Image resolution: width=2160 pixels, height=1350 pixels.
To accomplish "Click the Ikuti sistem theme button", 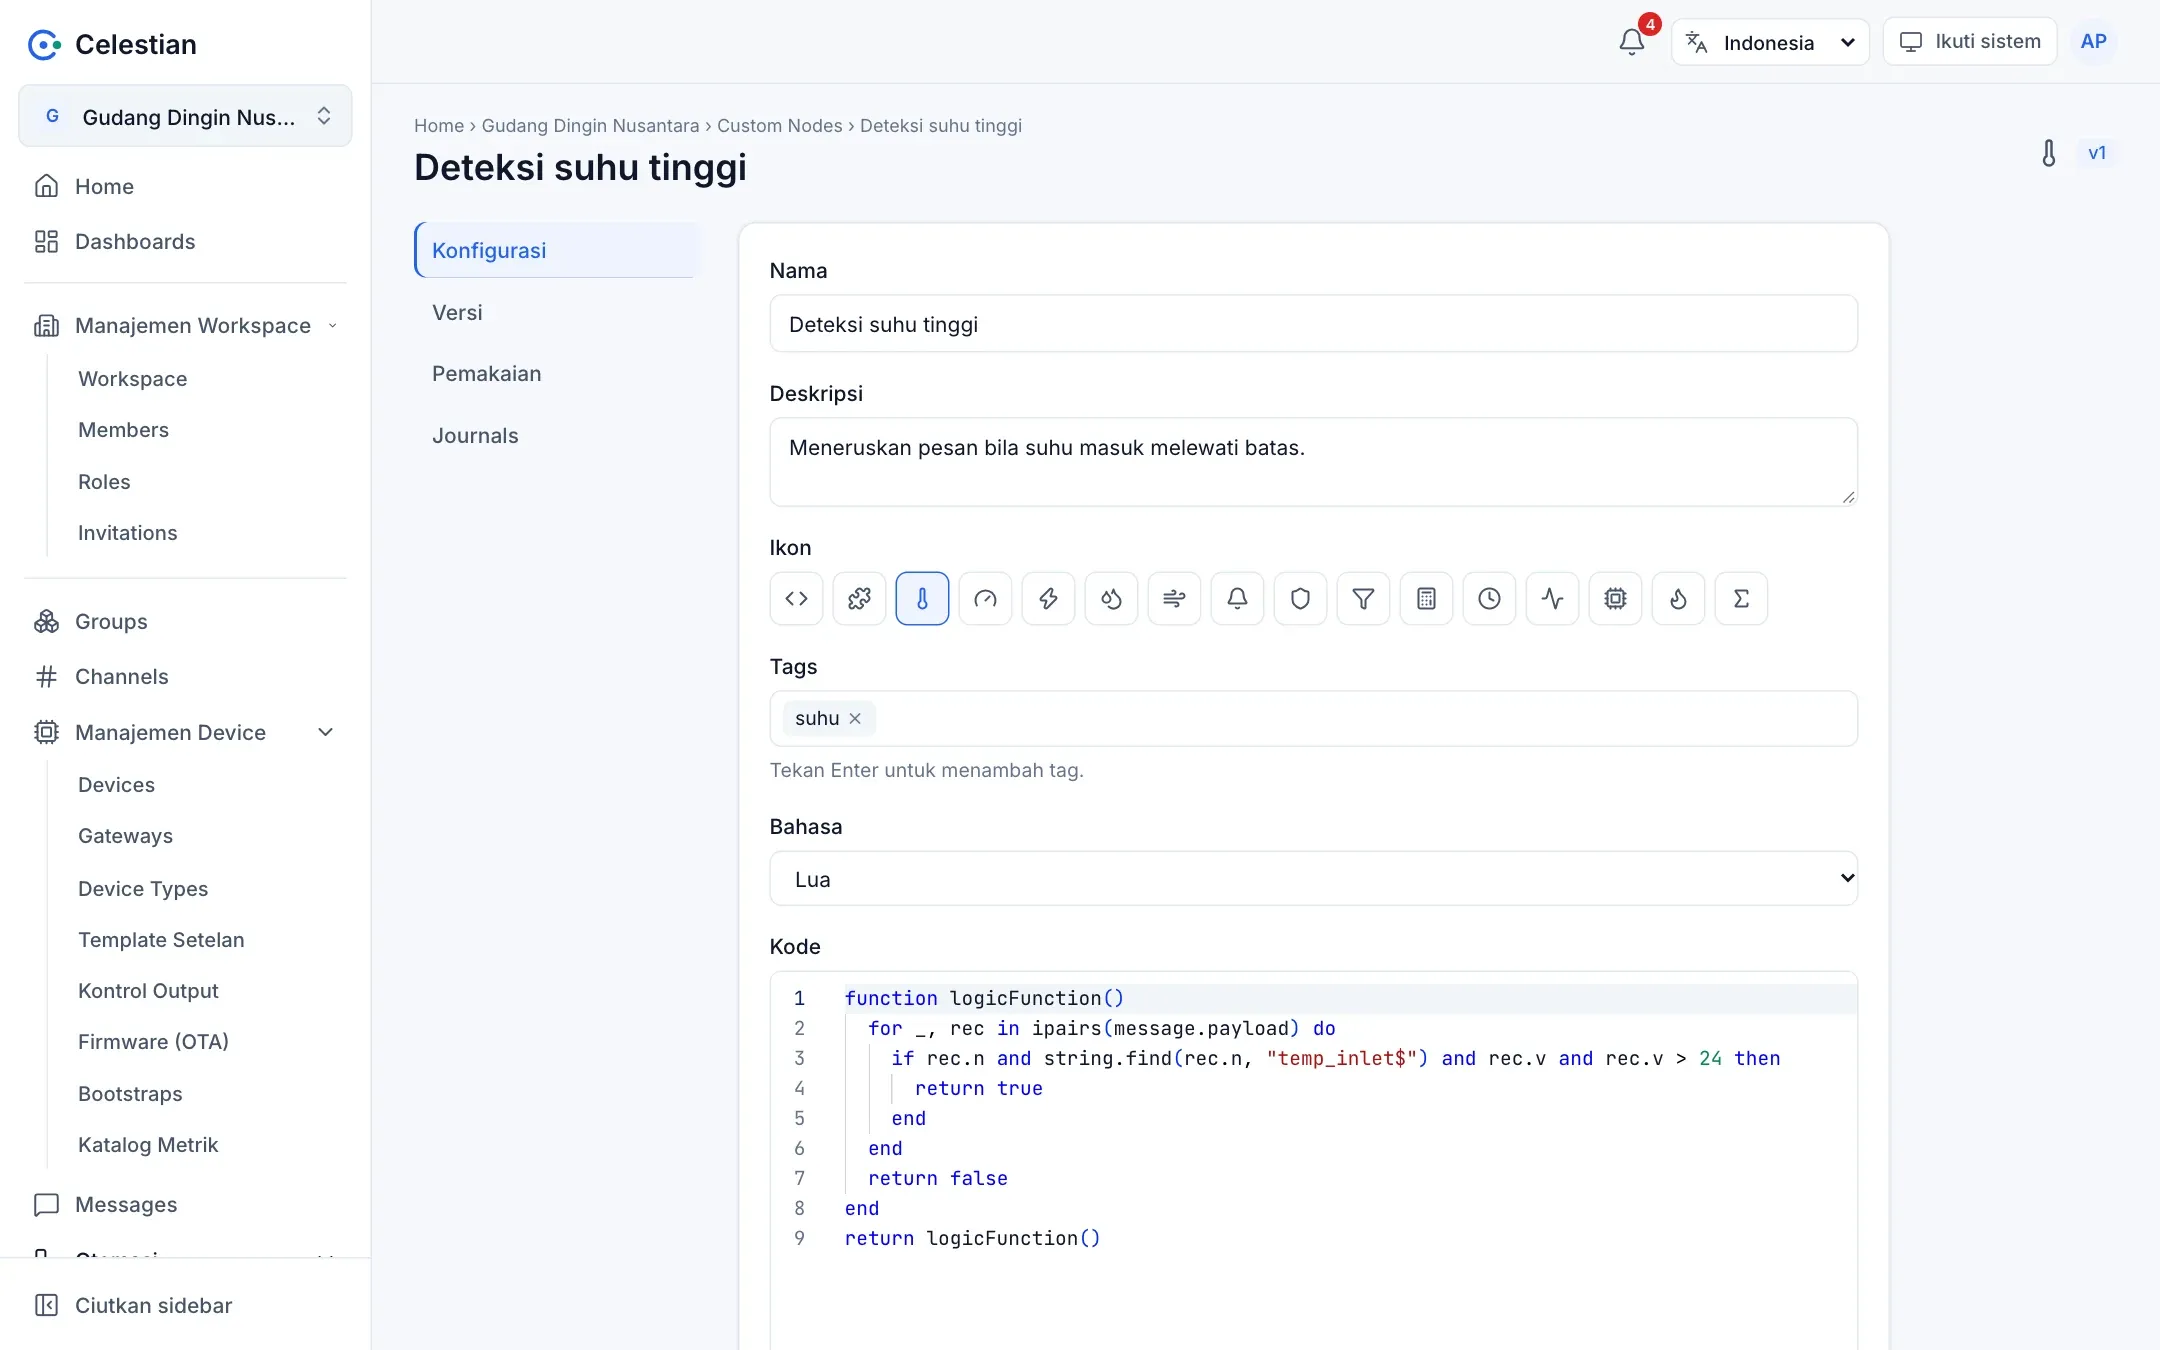I will pyautogui.click(x=1969, y=42).
